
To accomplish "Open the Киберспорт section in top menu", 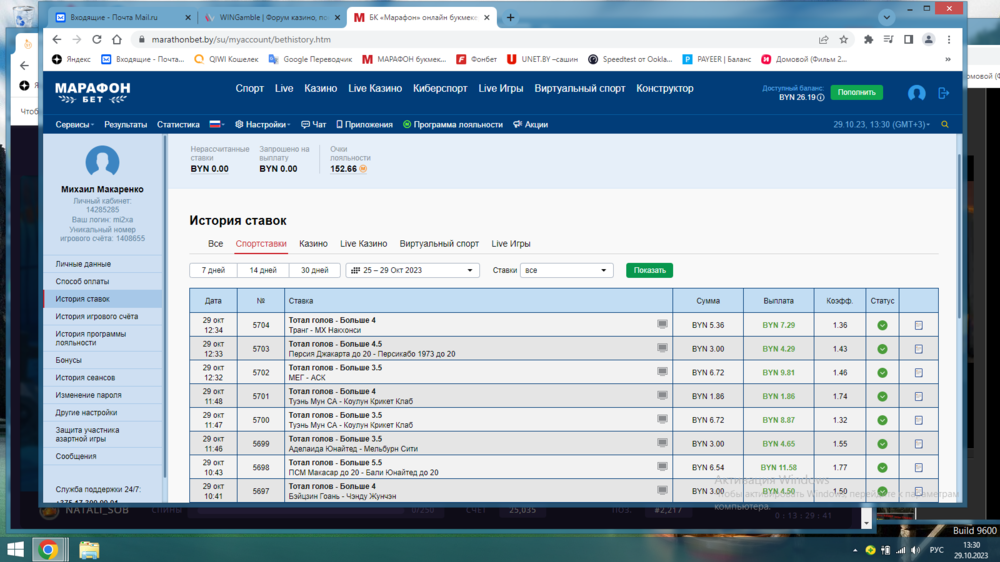I will tap(440, 89).
